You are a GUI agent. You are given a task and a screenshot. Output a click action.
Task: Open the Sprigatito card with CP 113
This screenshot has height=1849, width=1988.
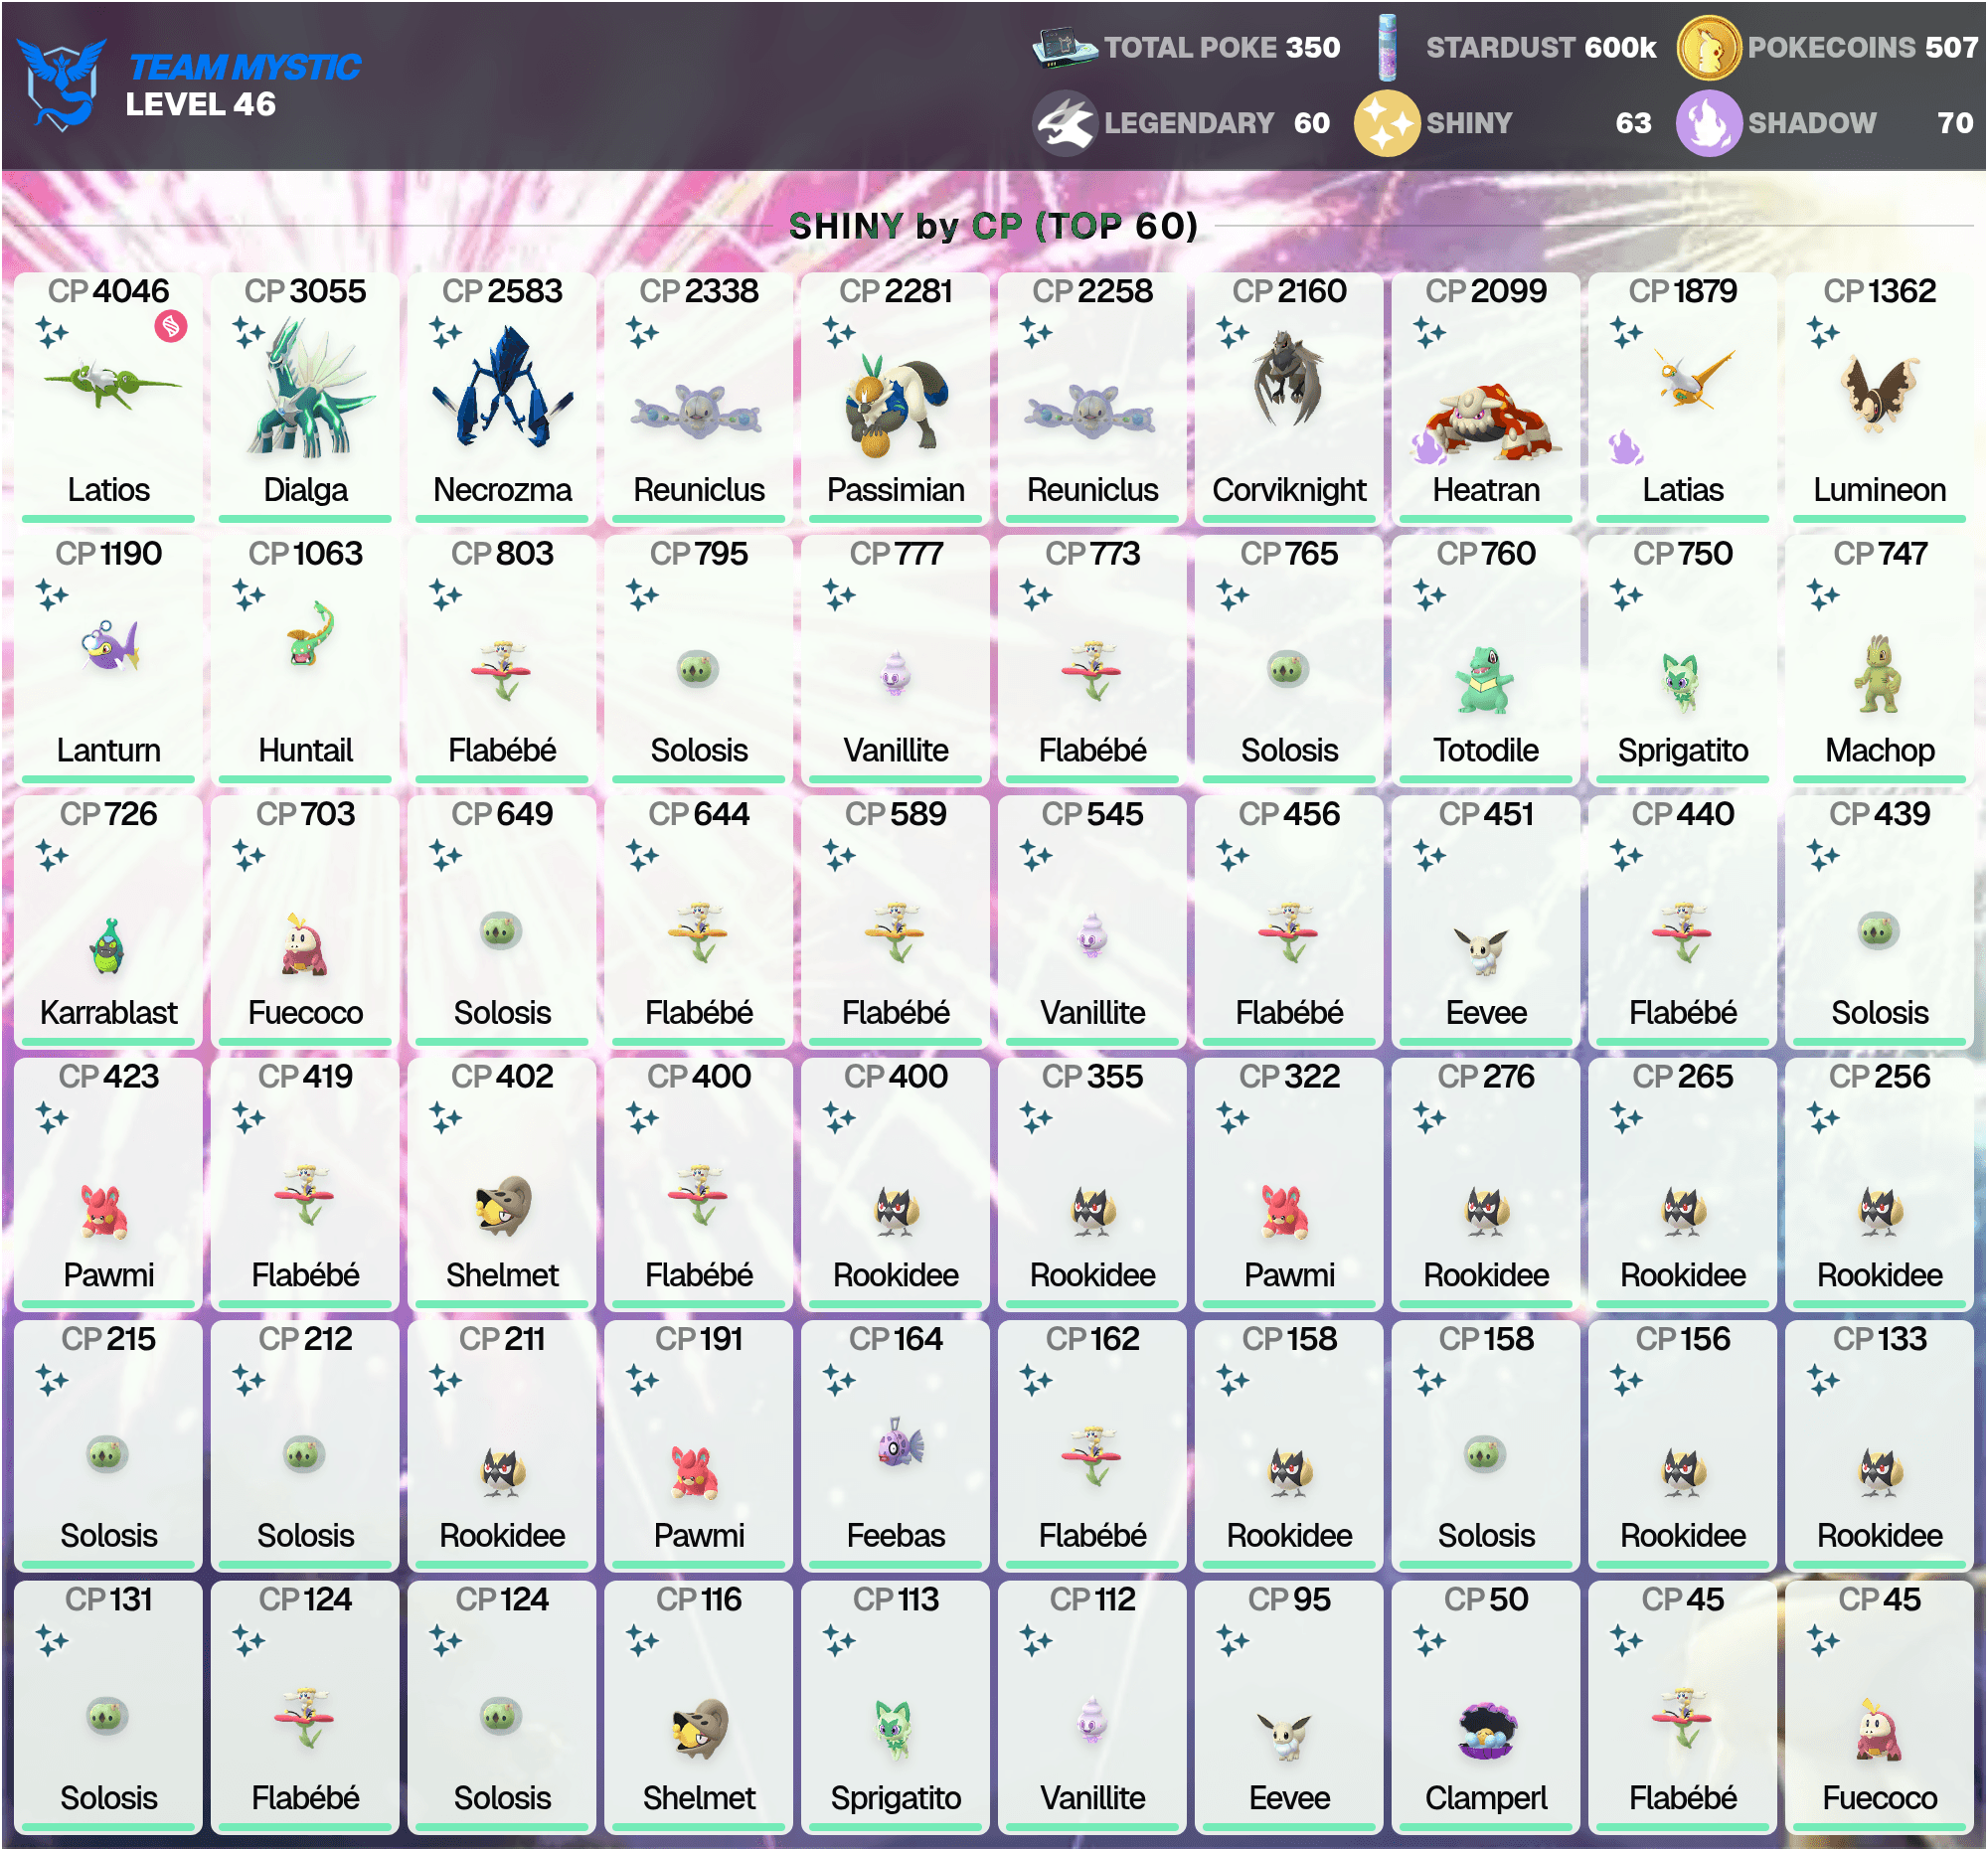click(896, 1706)
